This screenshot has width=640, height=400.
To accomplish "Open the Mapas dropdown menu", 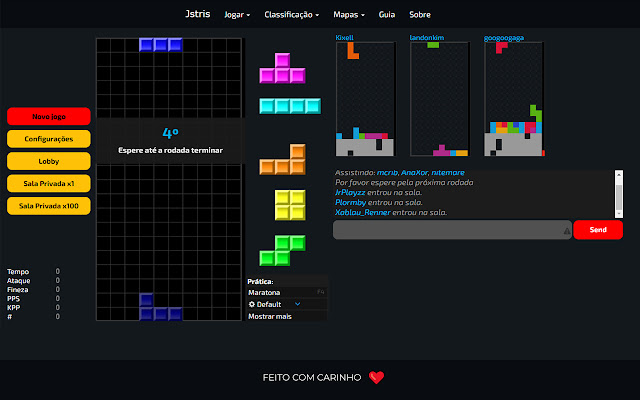I will click(349, 15).
